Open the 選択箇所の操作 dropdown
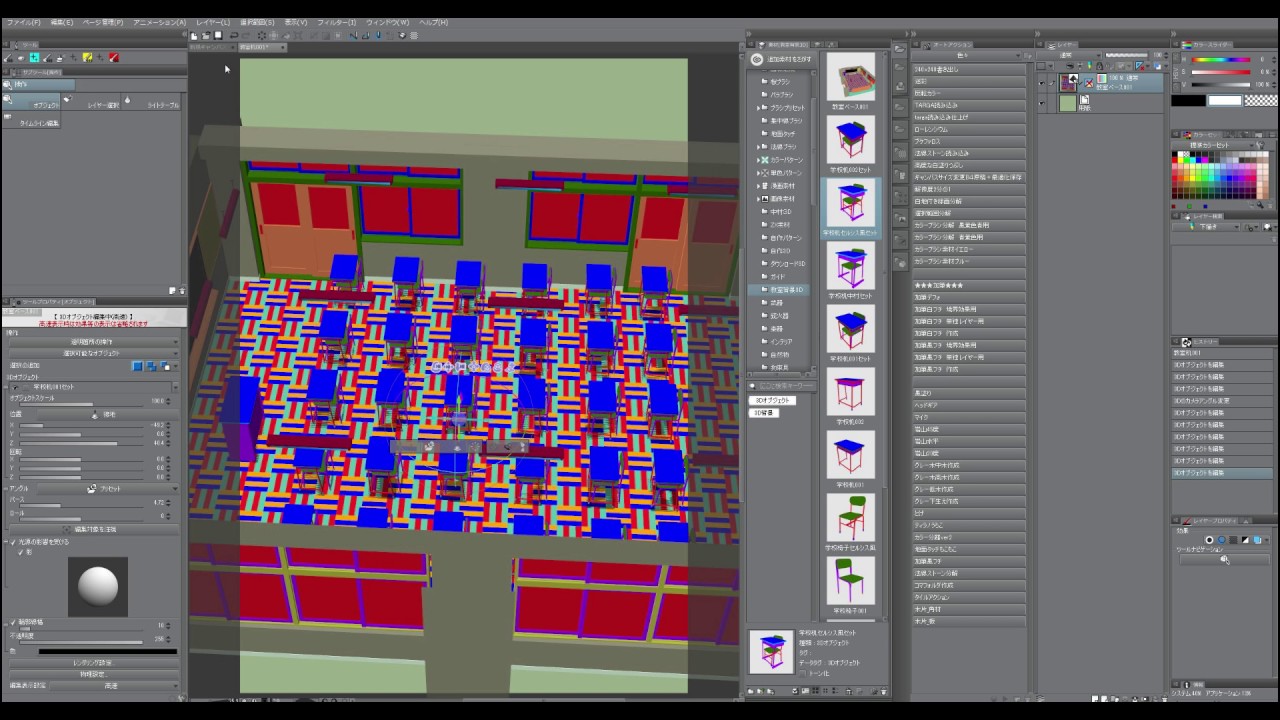This screenshot has height=720, width=1280. 95,342
